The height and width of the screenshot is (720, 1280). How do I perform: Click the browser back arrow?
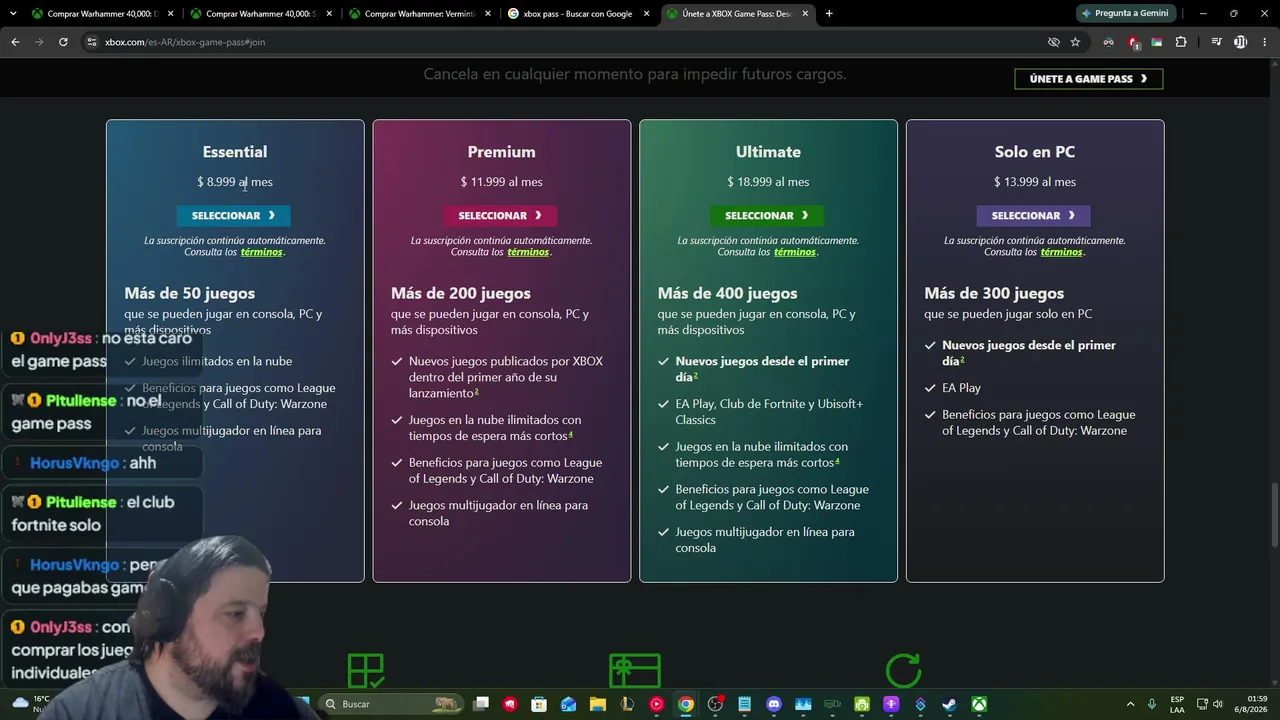tap(15, 42)
